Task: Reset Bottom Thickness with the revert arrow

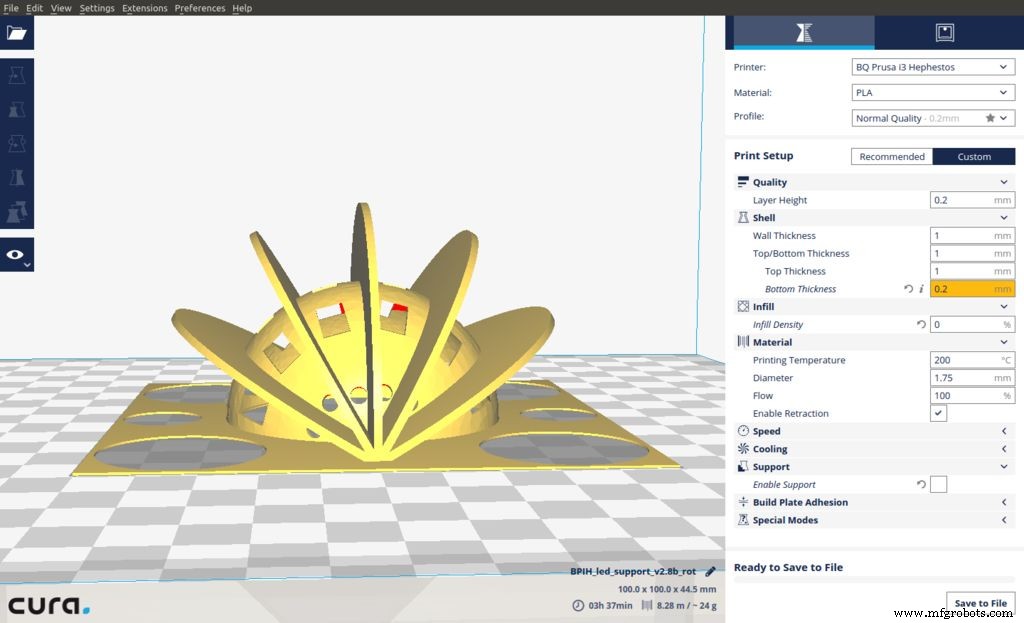Action: [908, 289]
